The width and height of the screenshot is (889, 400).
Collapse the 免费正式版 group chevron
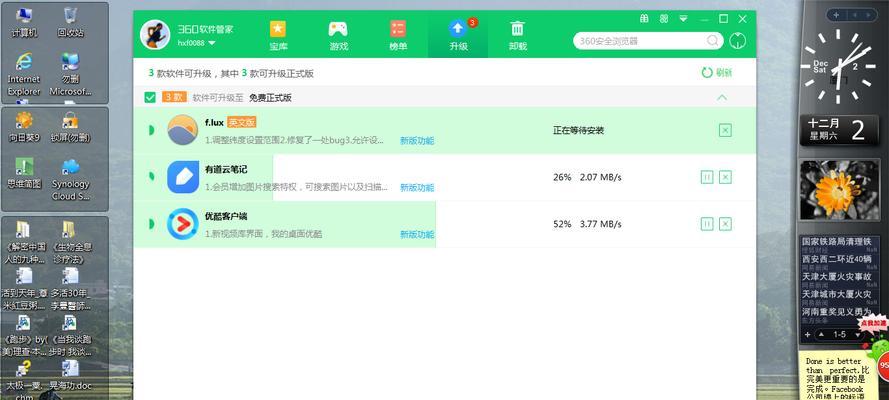pyautogui.click(x=722, y=97)
